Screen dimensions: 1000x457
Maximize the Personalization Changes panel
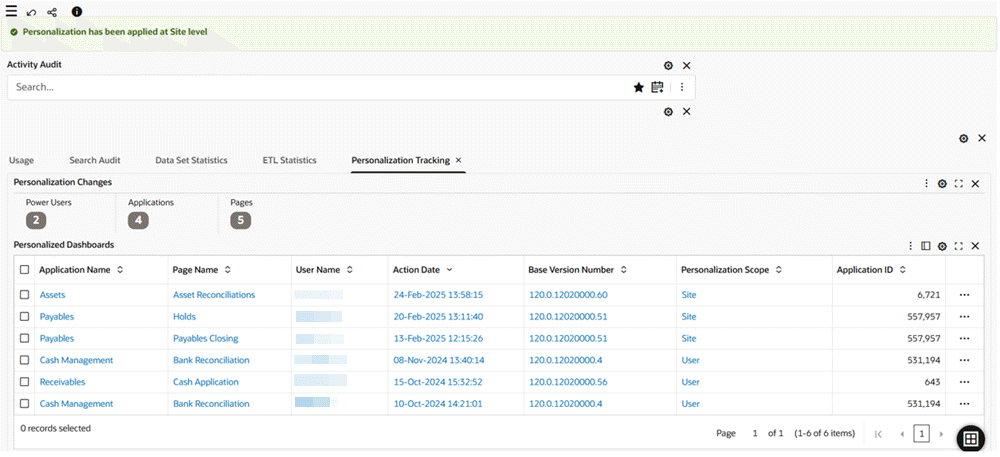pos(959,184)
